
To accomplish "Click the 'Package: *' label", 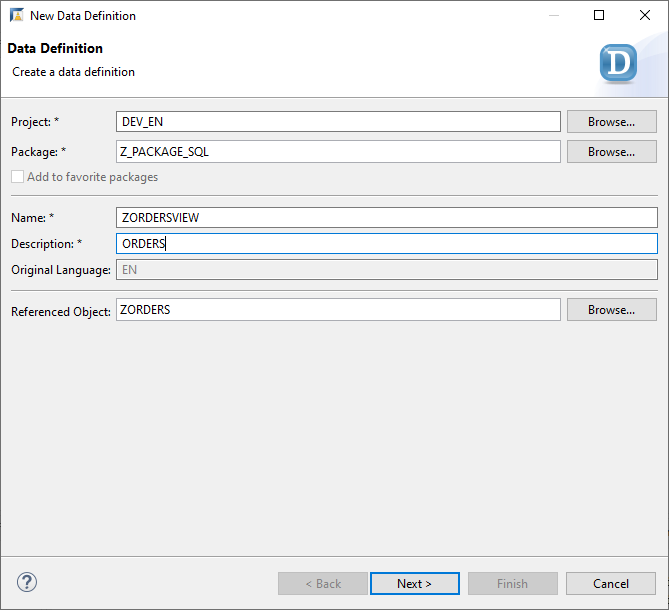I will [38, 152].
